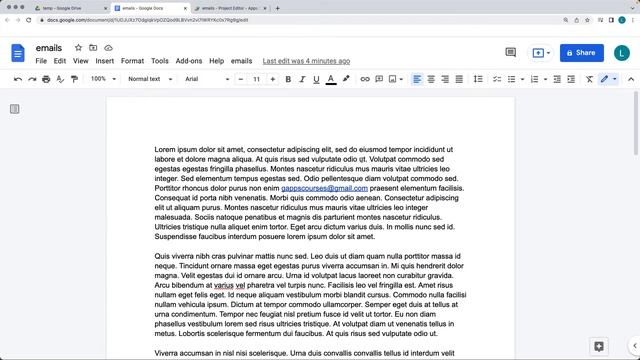The image size is (640, 360).
Task: Open line and paragraph spacing
Action: pos(478,79)
